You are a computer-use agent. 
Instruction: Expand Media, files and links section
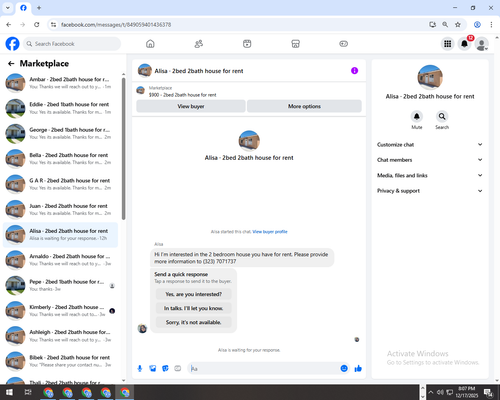click(430, 175)
